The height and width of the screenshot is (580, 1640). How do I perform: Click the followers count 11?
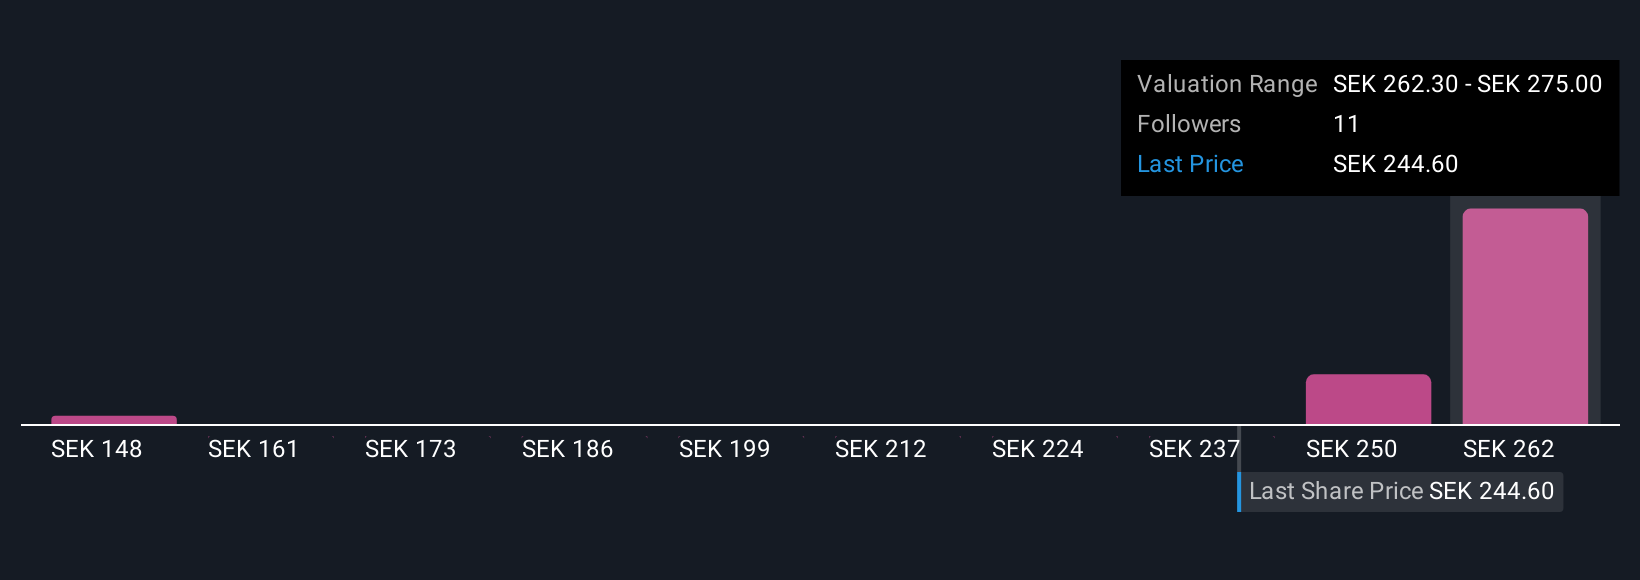(x=1346, y=124)
